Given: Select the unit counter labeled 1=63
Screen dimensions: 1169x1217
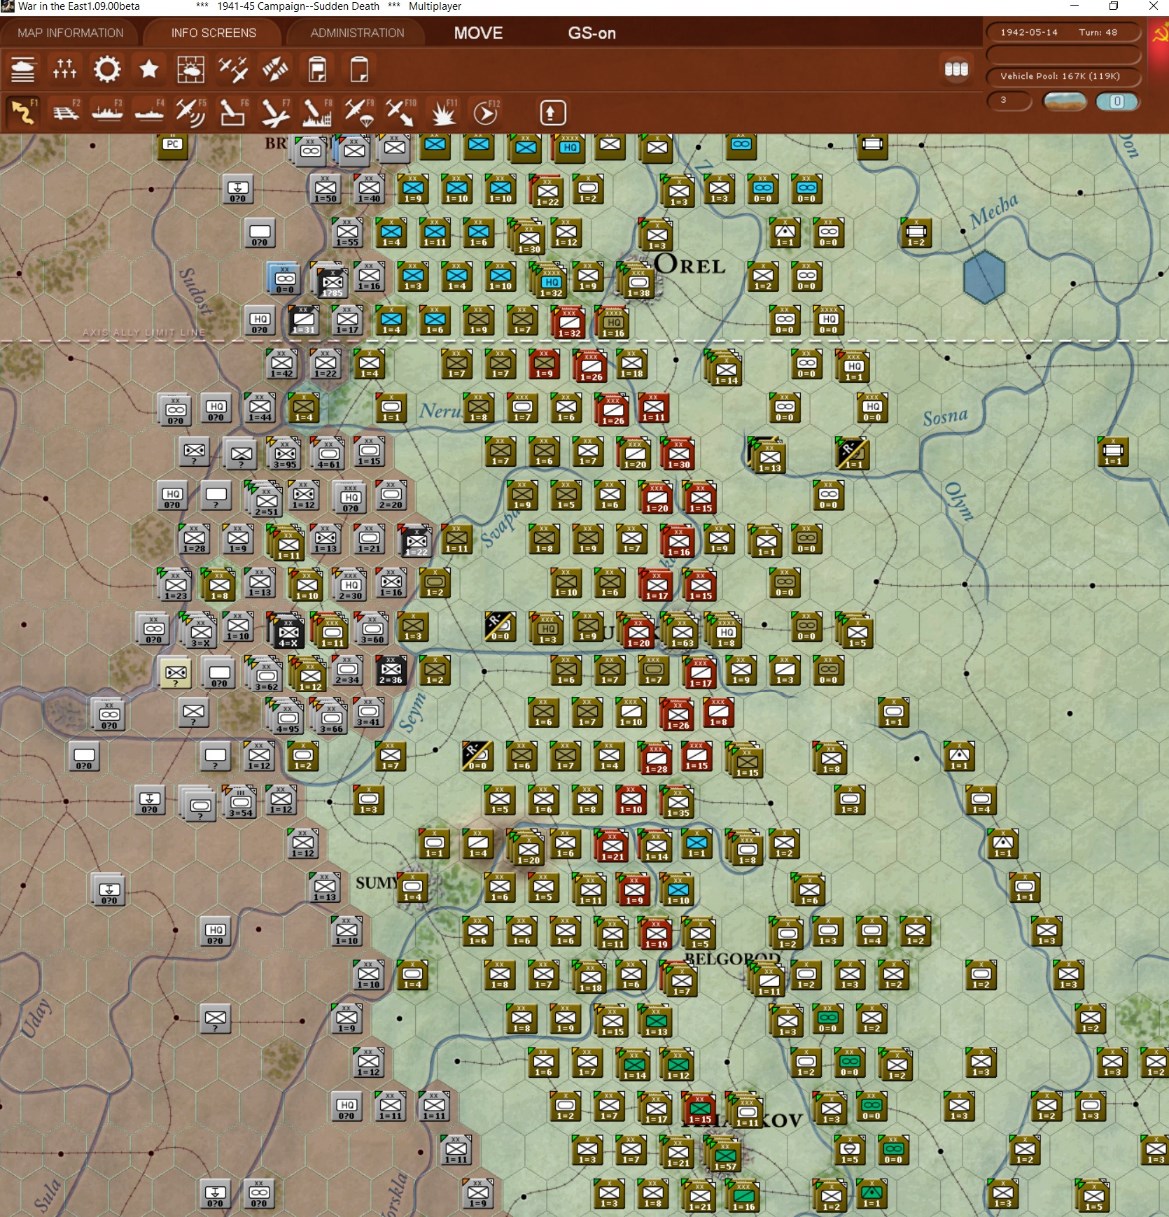Looking at the screenshot, I should tap(681, 630).
